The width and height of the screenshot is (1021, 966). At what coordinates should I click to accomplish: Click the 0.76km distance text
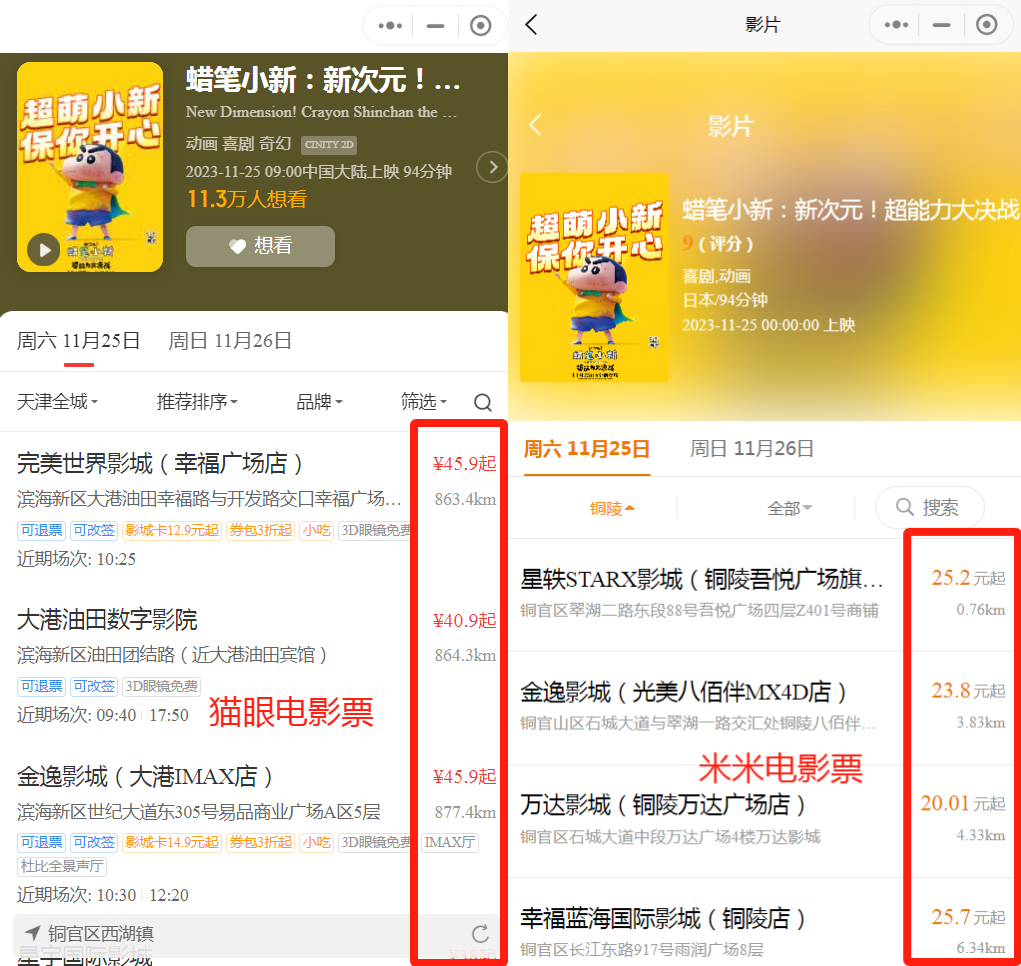coord(981,610)
